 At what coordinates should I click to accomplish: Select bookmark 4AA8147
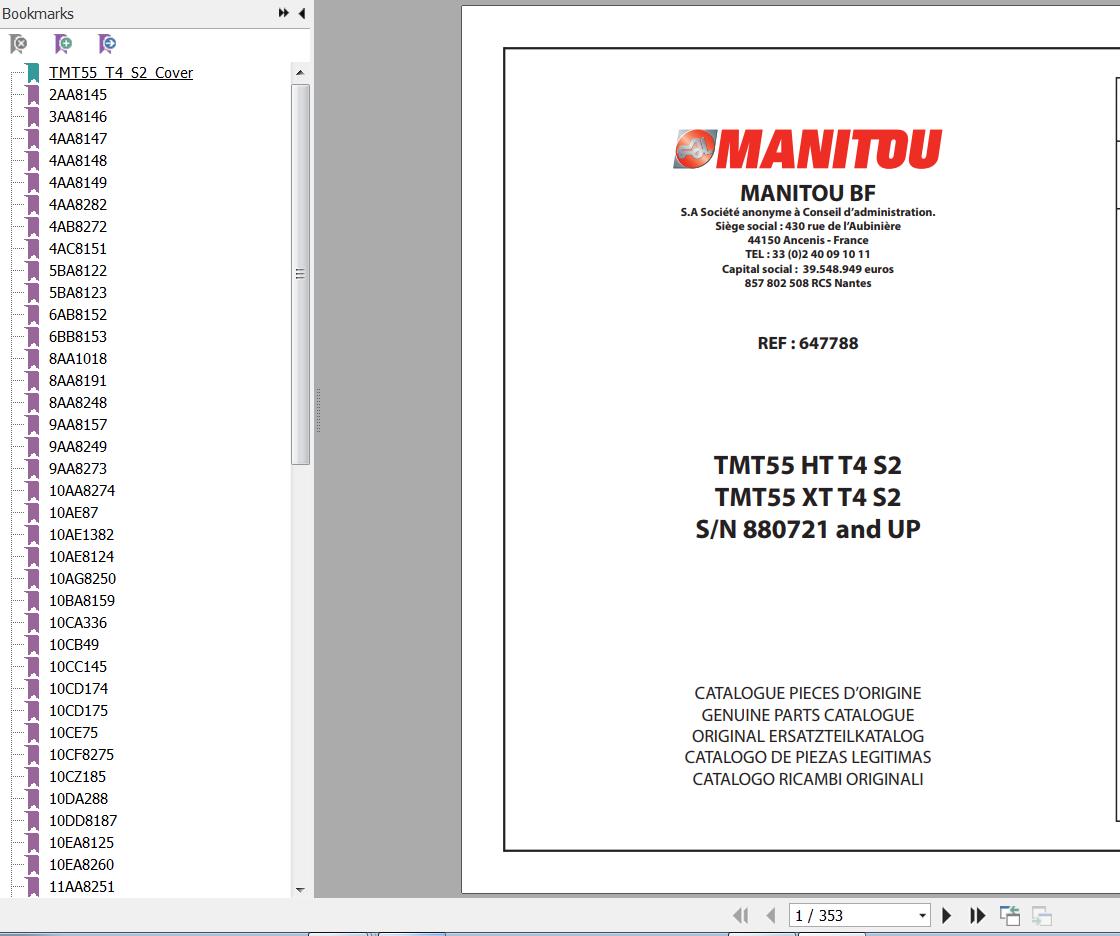click(78, 139)
